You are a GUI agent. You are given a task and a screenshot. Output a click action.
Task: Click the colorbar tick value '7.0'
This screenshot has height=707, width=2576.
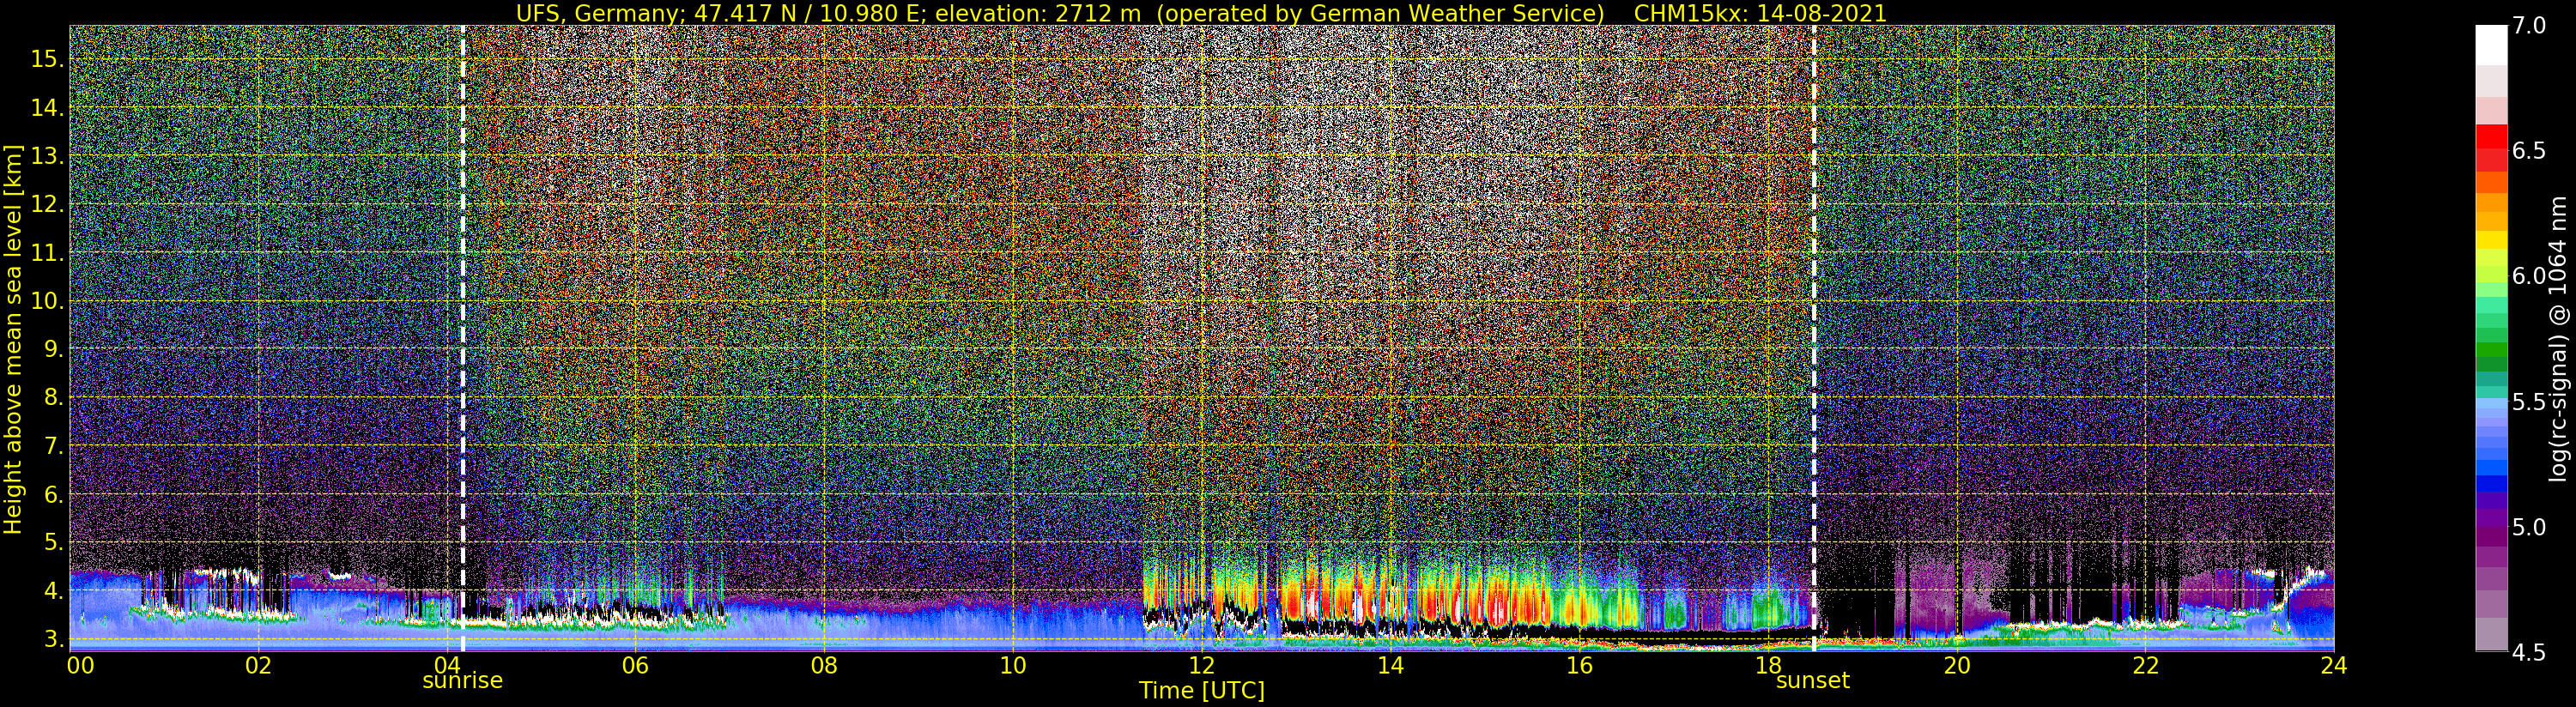tap(2529, 26)
